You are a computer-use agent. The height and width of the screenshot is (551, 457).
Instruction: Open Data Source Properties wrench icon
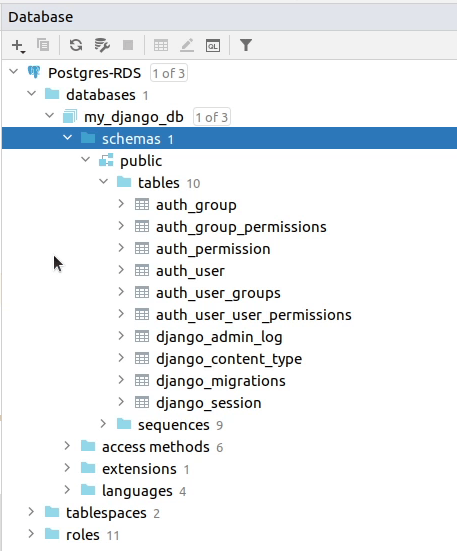pos(102,45)
